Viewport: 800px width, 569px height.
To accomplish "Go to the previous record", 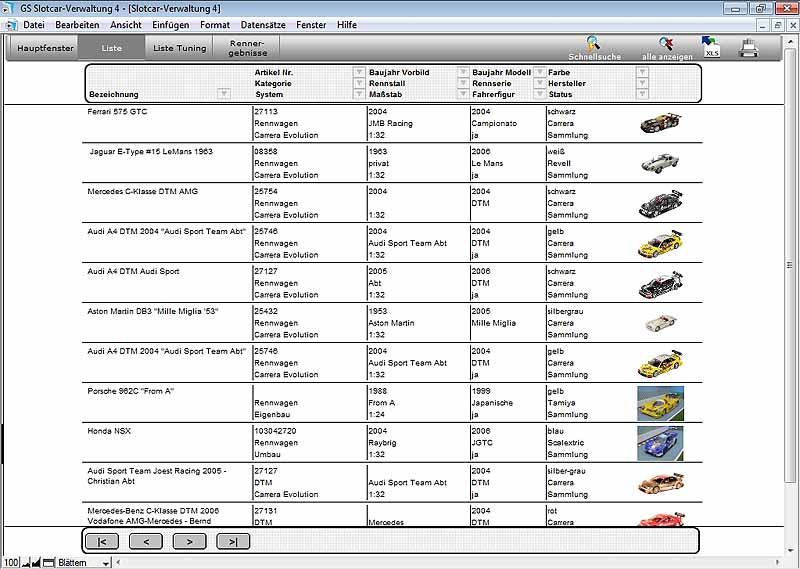I will click(145, 541).
